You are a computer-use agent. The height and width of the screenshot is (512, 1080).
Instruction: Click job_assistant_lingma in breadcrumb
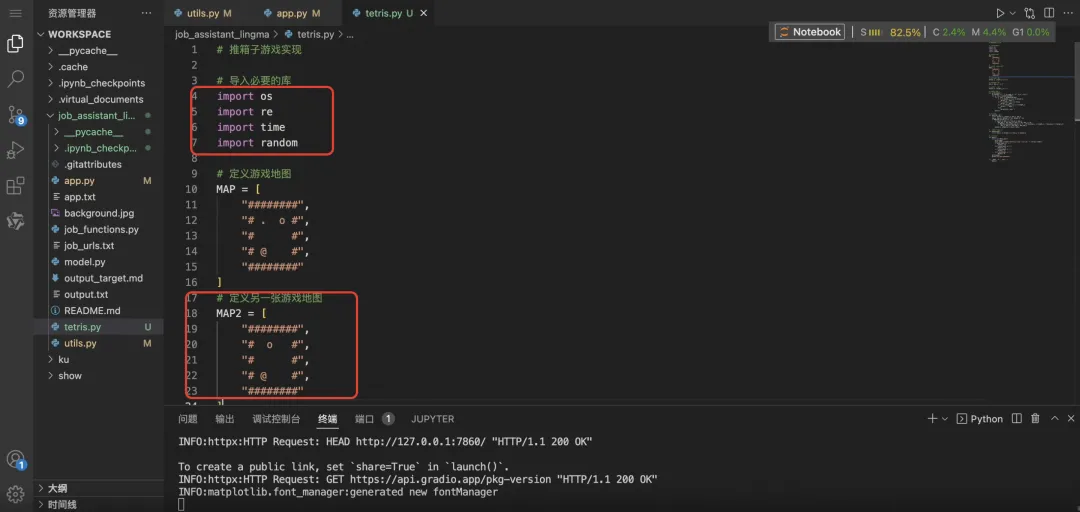pos(223,34)
